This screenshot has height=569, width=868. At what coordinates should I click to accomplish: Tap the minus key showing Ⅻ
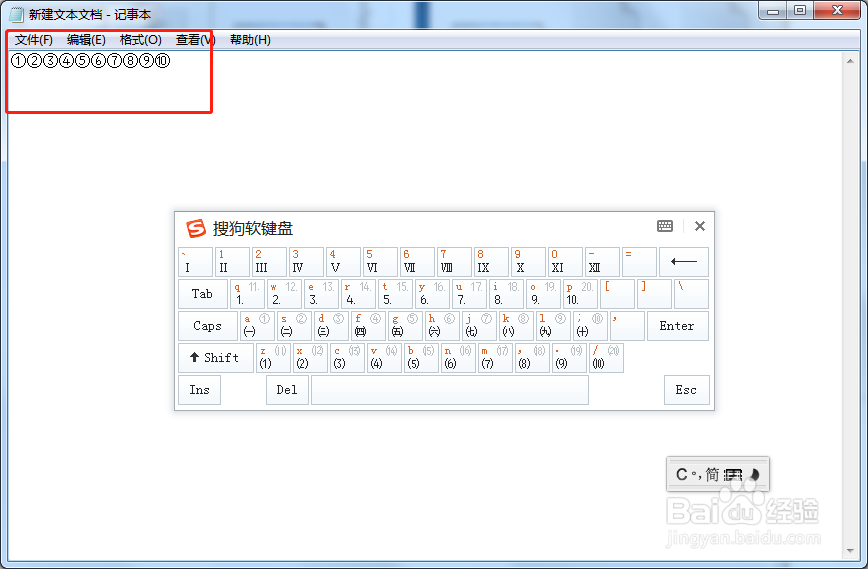602,262
